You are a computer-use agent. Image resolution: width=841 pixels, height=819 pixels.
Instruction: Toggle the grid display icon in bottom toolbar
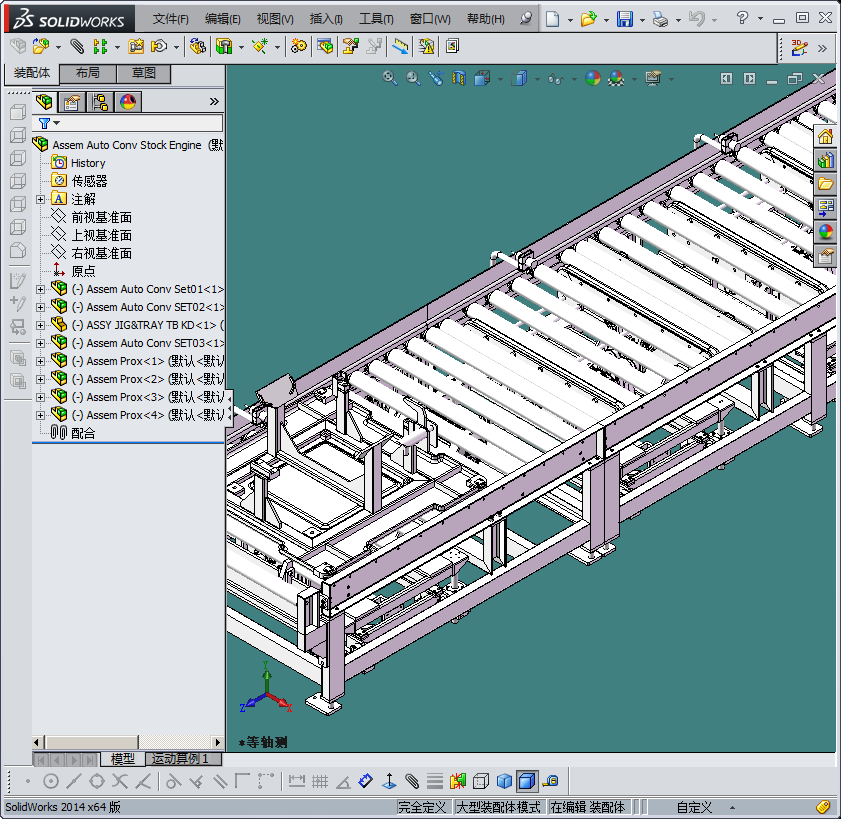(x=319, y=781)
